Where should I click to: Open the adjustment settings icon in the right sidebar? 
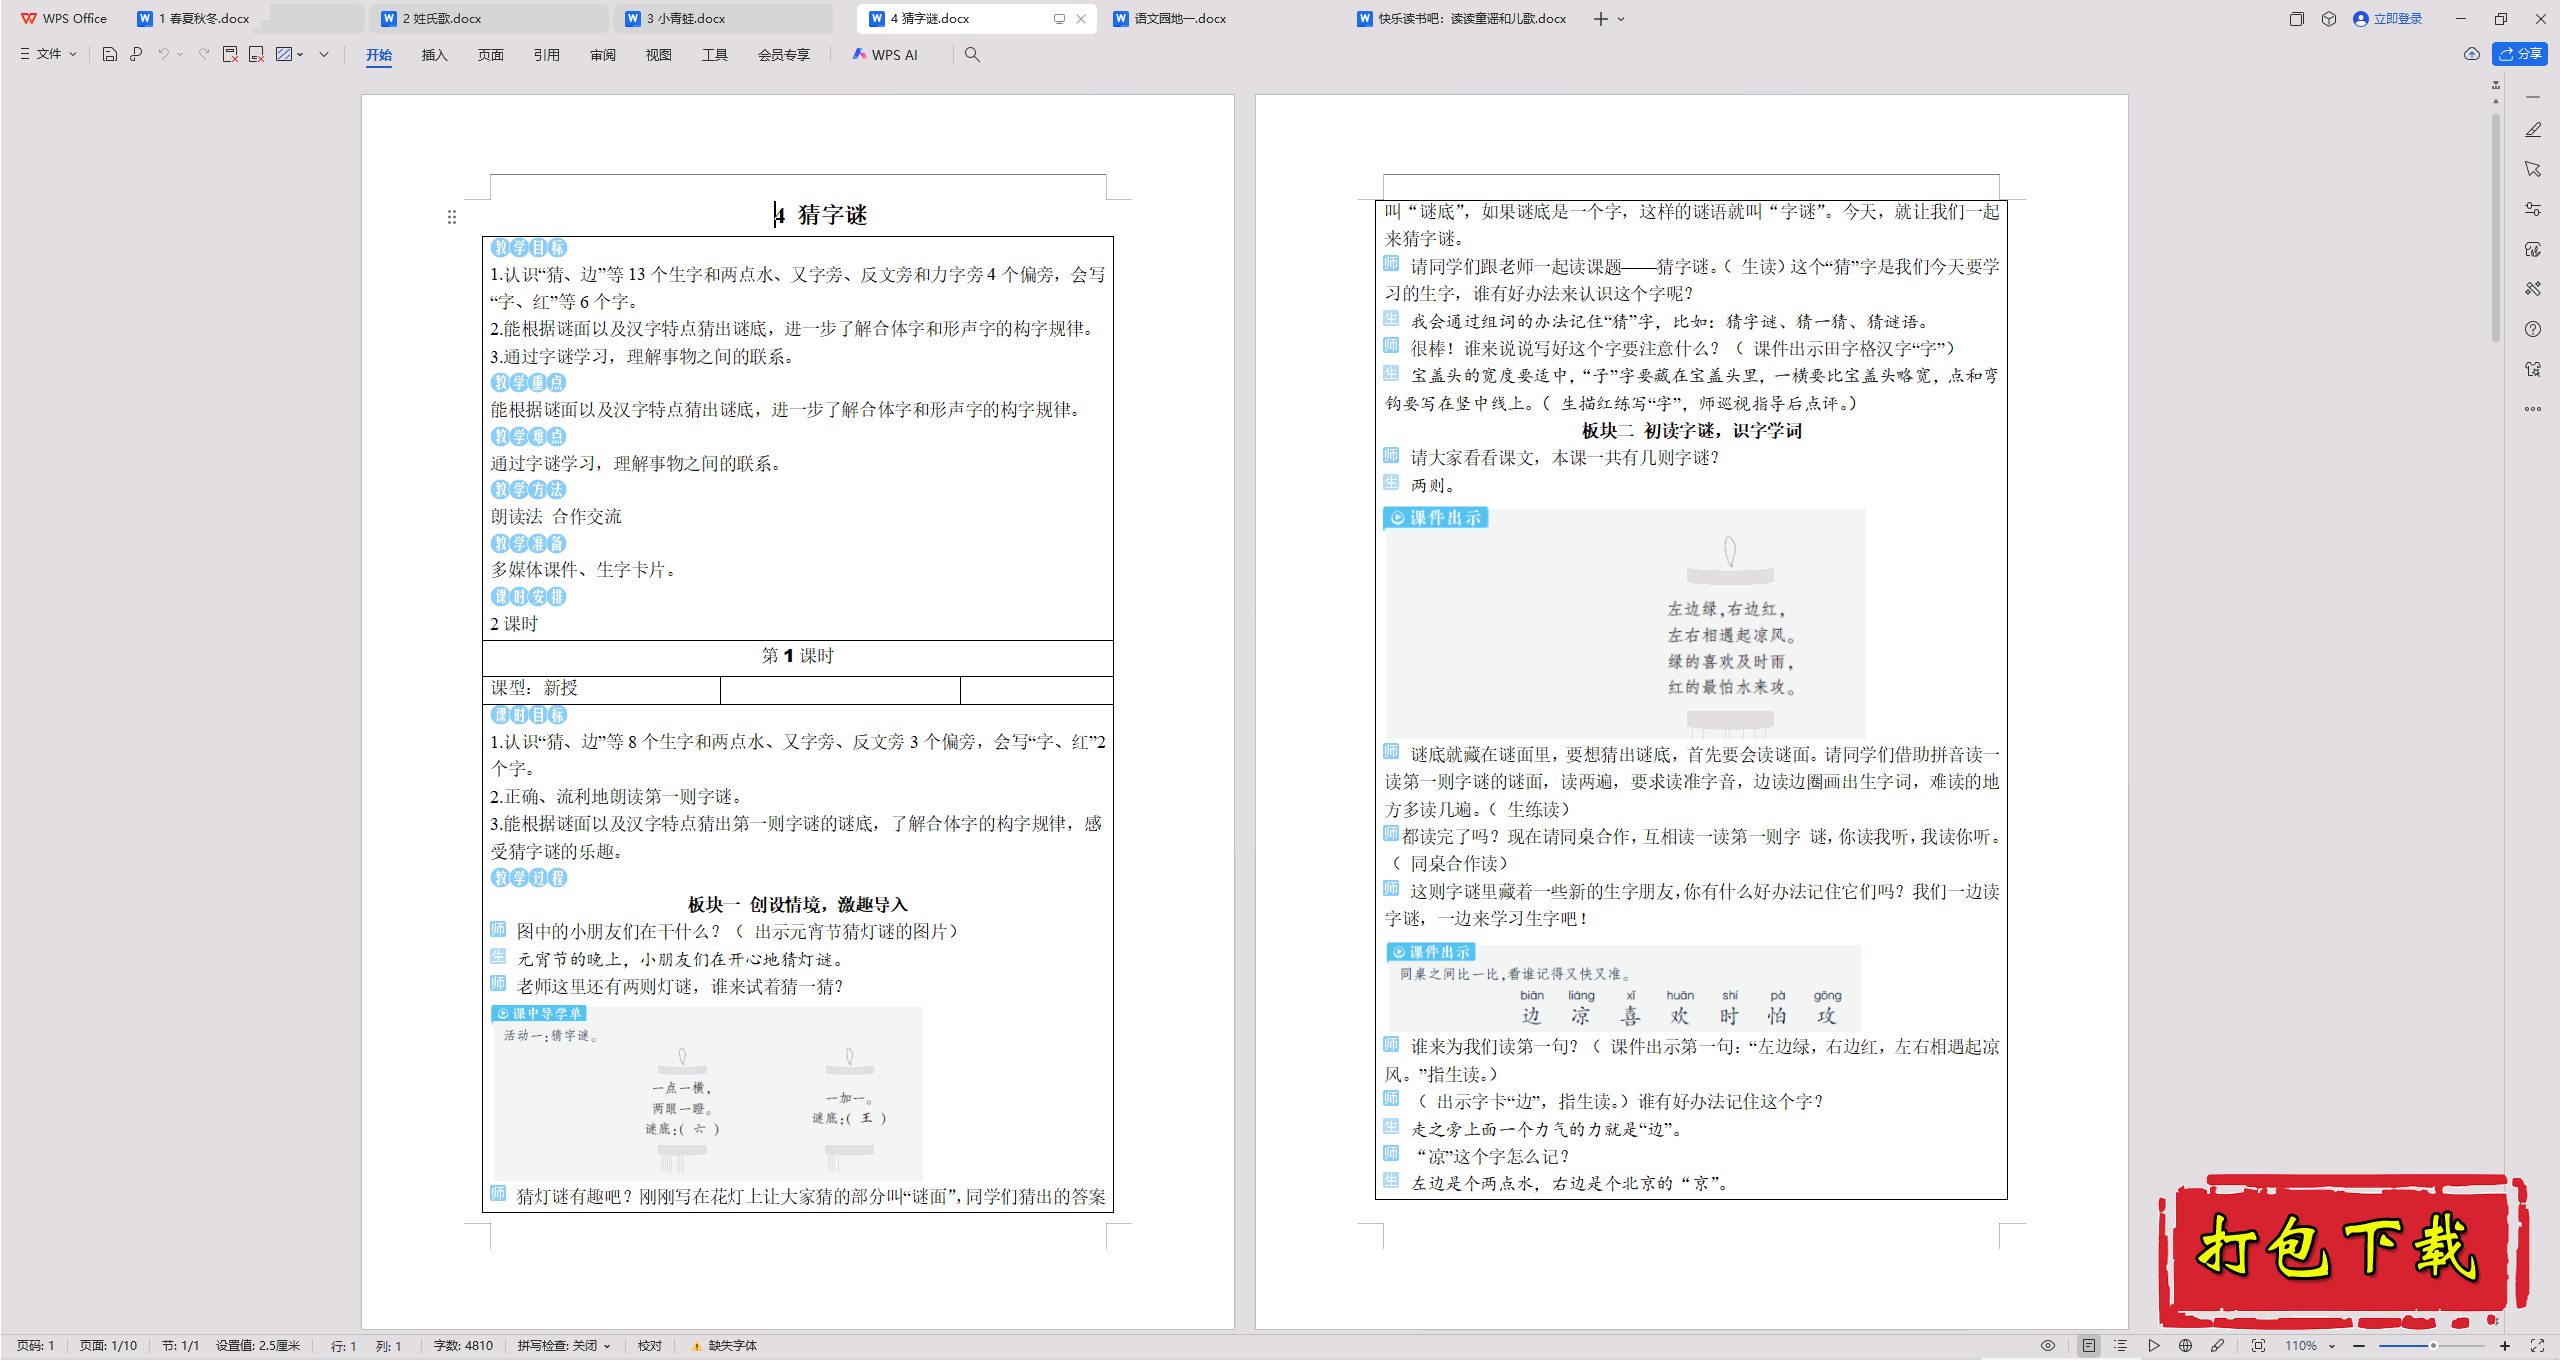click(x=2533, y=209)
